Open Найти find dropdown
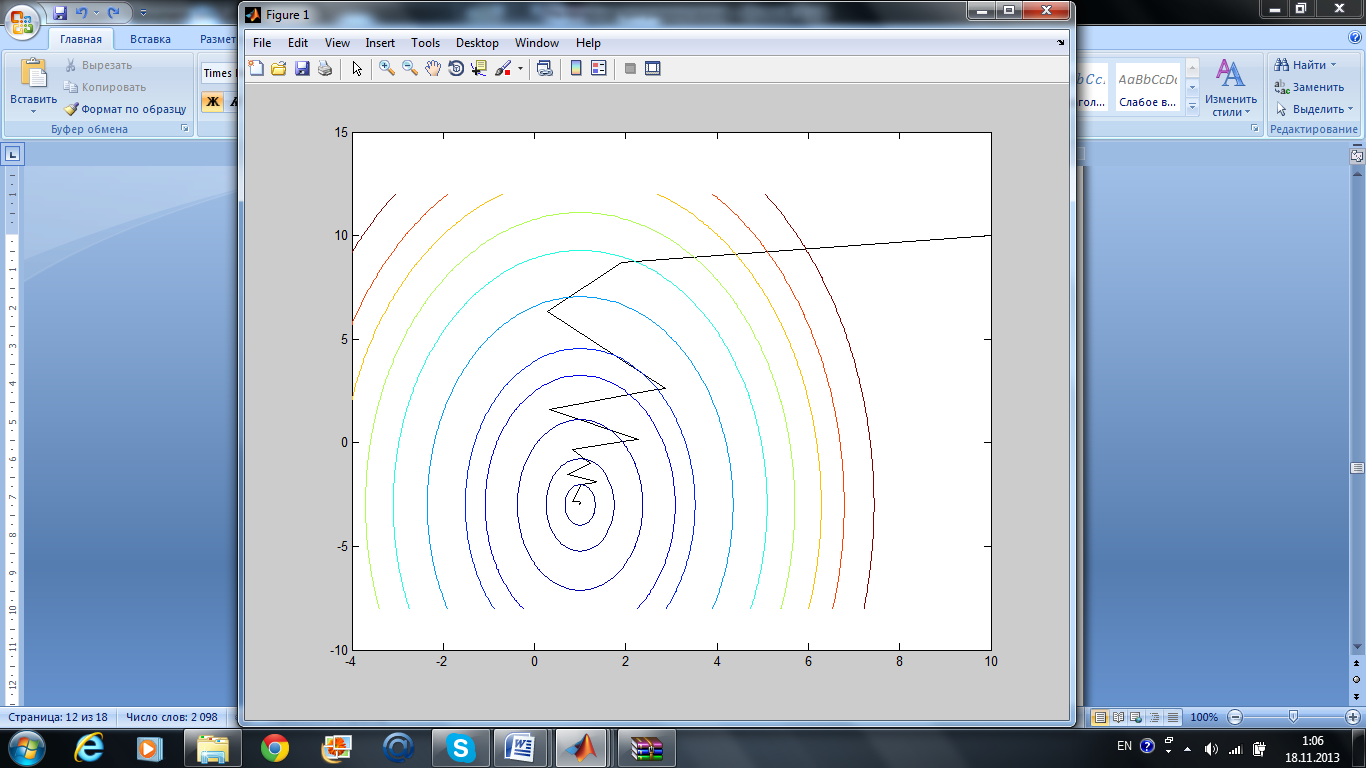 pos(1305,65)
